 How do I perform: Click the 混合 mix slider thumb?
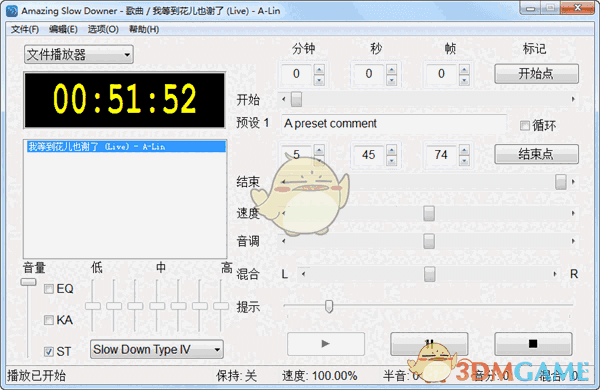coord(430,274)
